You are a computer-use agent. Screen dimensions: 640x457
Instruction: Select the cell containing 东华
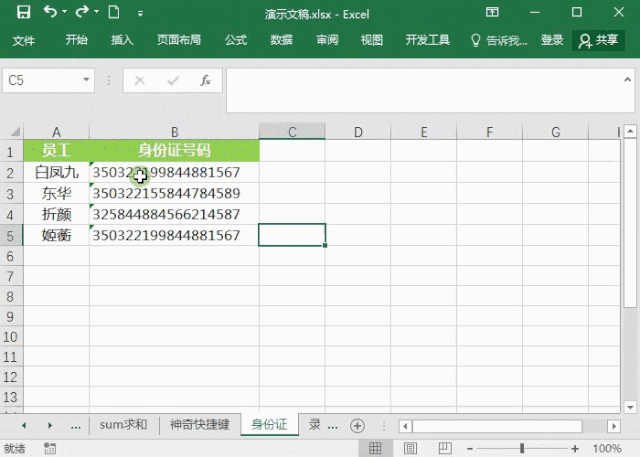(56, 193)
